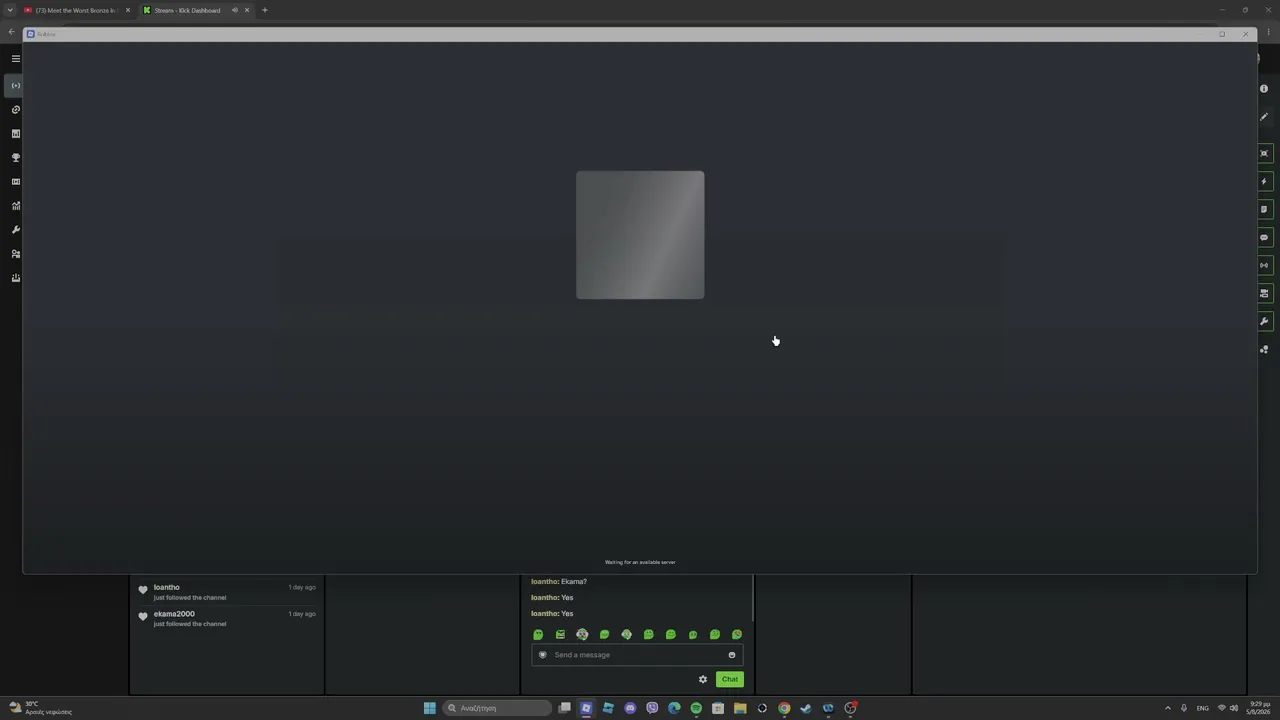Go back in the browser

pos(11,32)
